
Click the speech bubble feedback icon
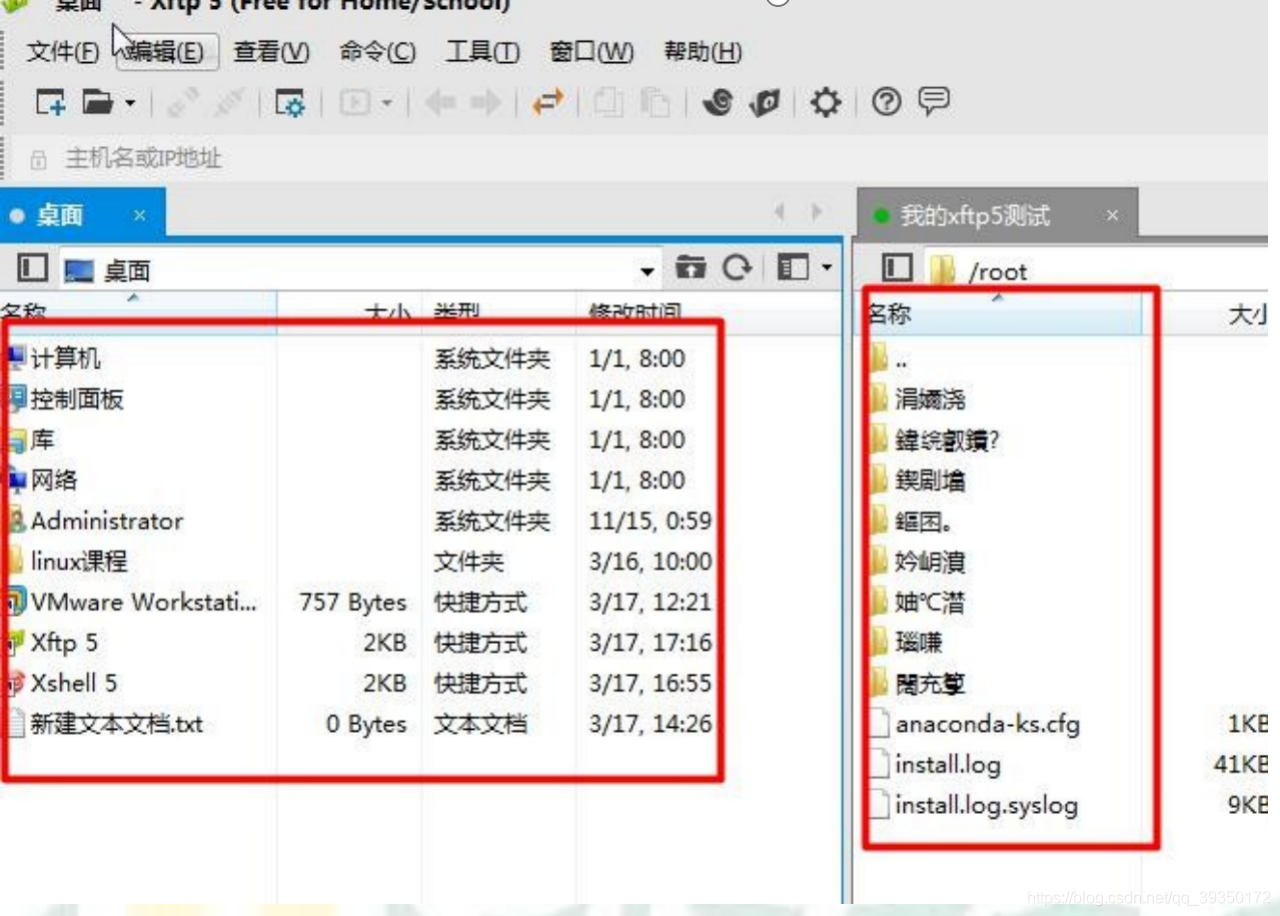coord(934,101)
